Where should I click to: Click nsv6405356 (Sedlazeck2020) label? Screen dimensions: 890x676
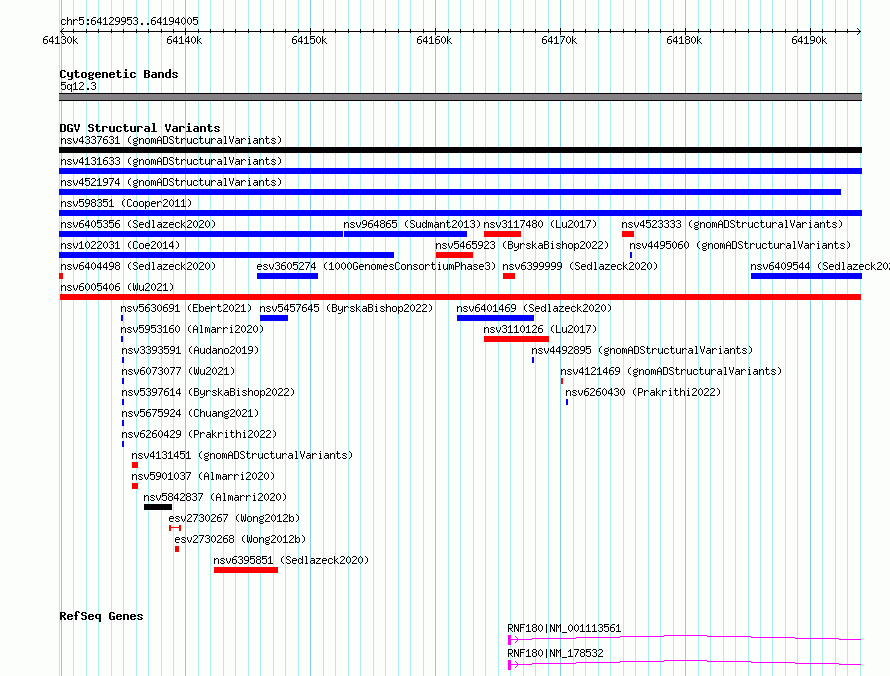(x=138, y=224)
